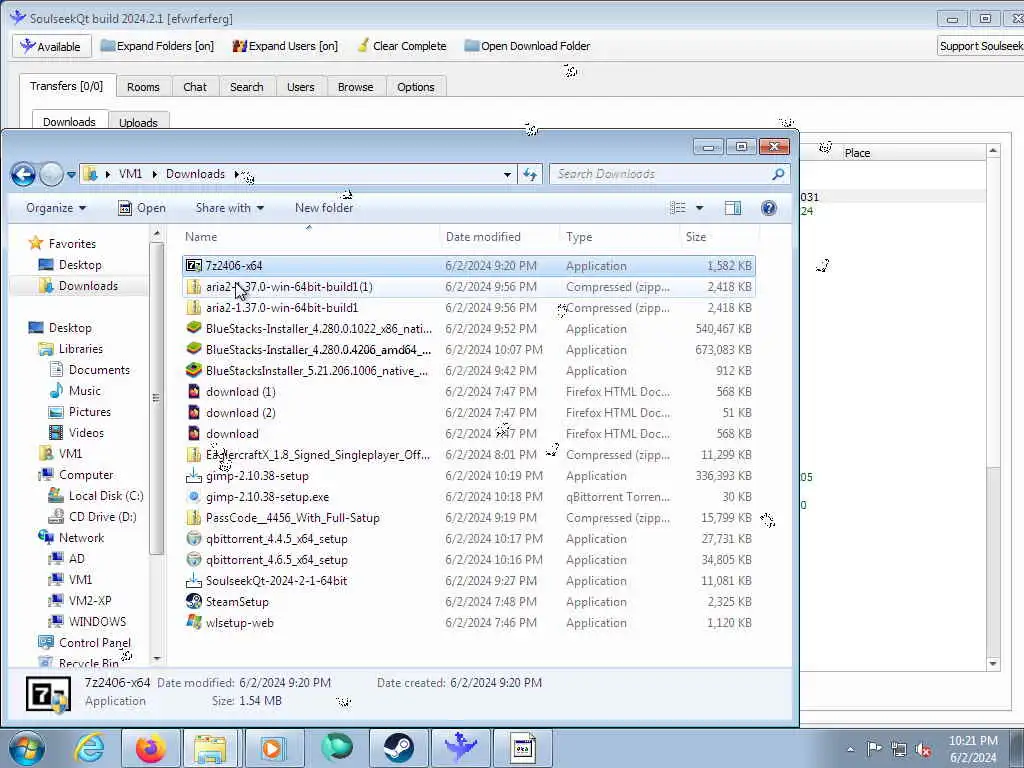Show hidden tray icons arrow
The width and height of the screenshot is (1024, 768).
click(x=850, y=749)
